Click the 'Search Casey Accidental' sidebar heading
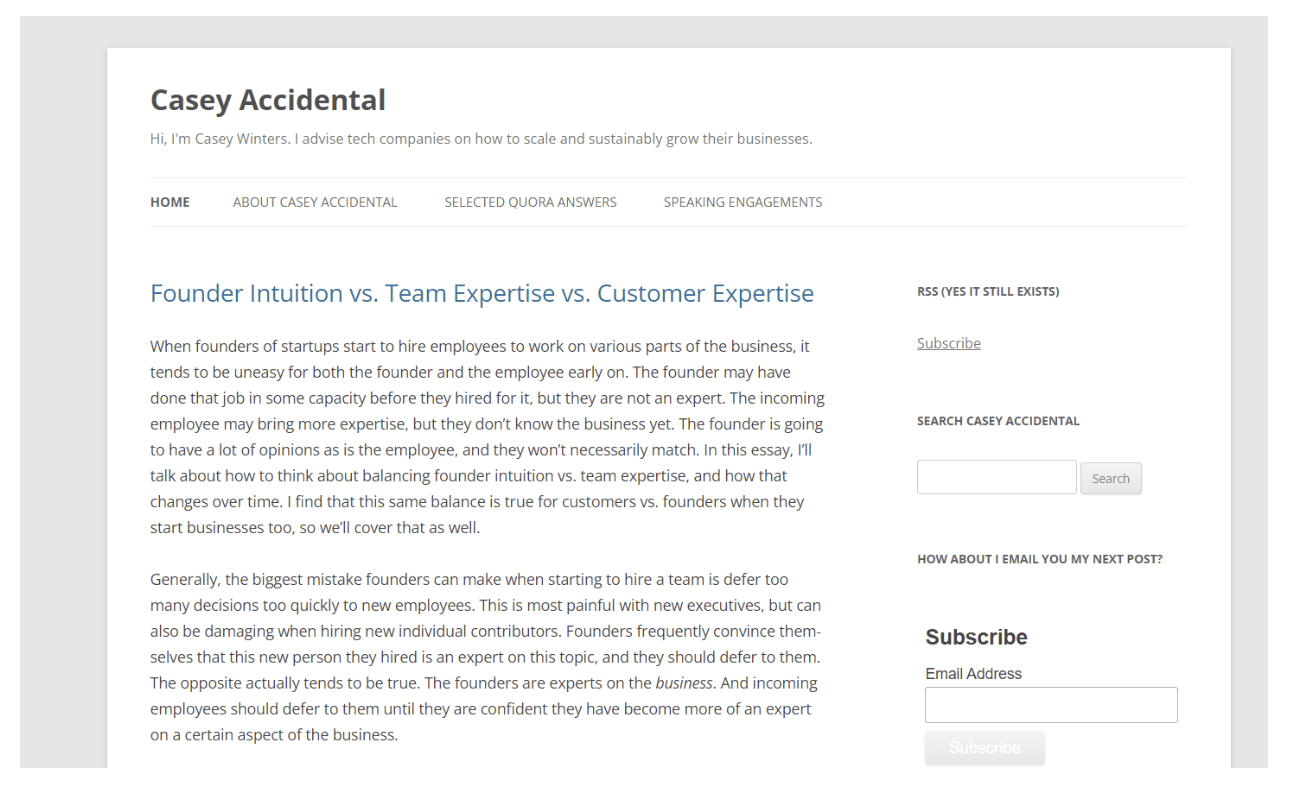1292x790 pixels. pyautogui.click(x=998, y=421)
